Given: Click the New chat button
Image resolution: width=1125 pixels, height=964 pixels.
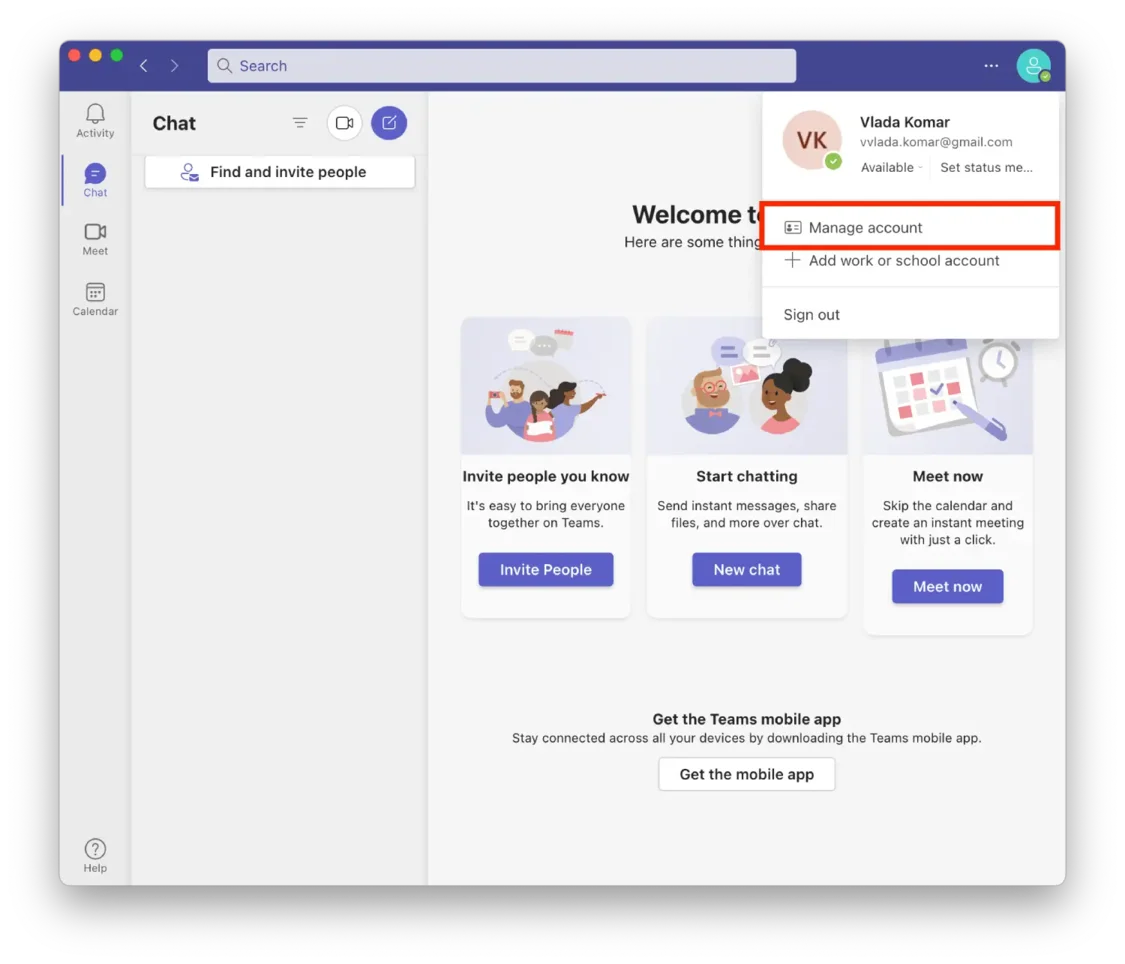Looking at the screenshot, I should (746, 570).
